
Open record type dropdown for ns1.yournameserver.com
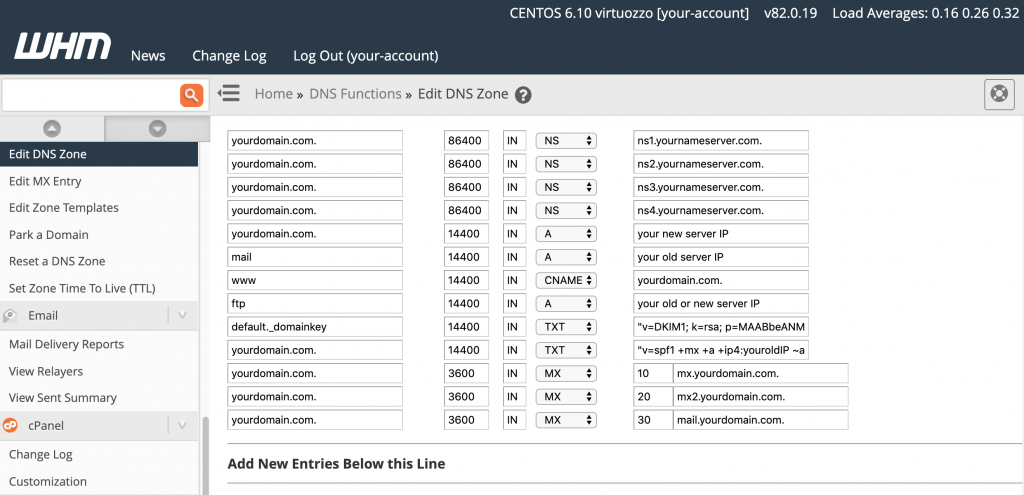tap(566, 140)
